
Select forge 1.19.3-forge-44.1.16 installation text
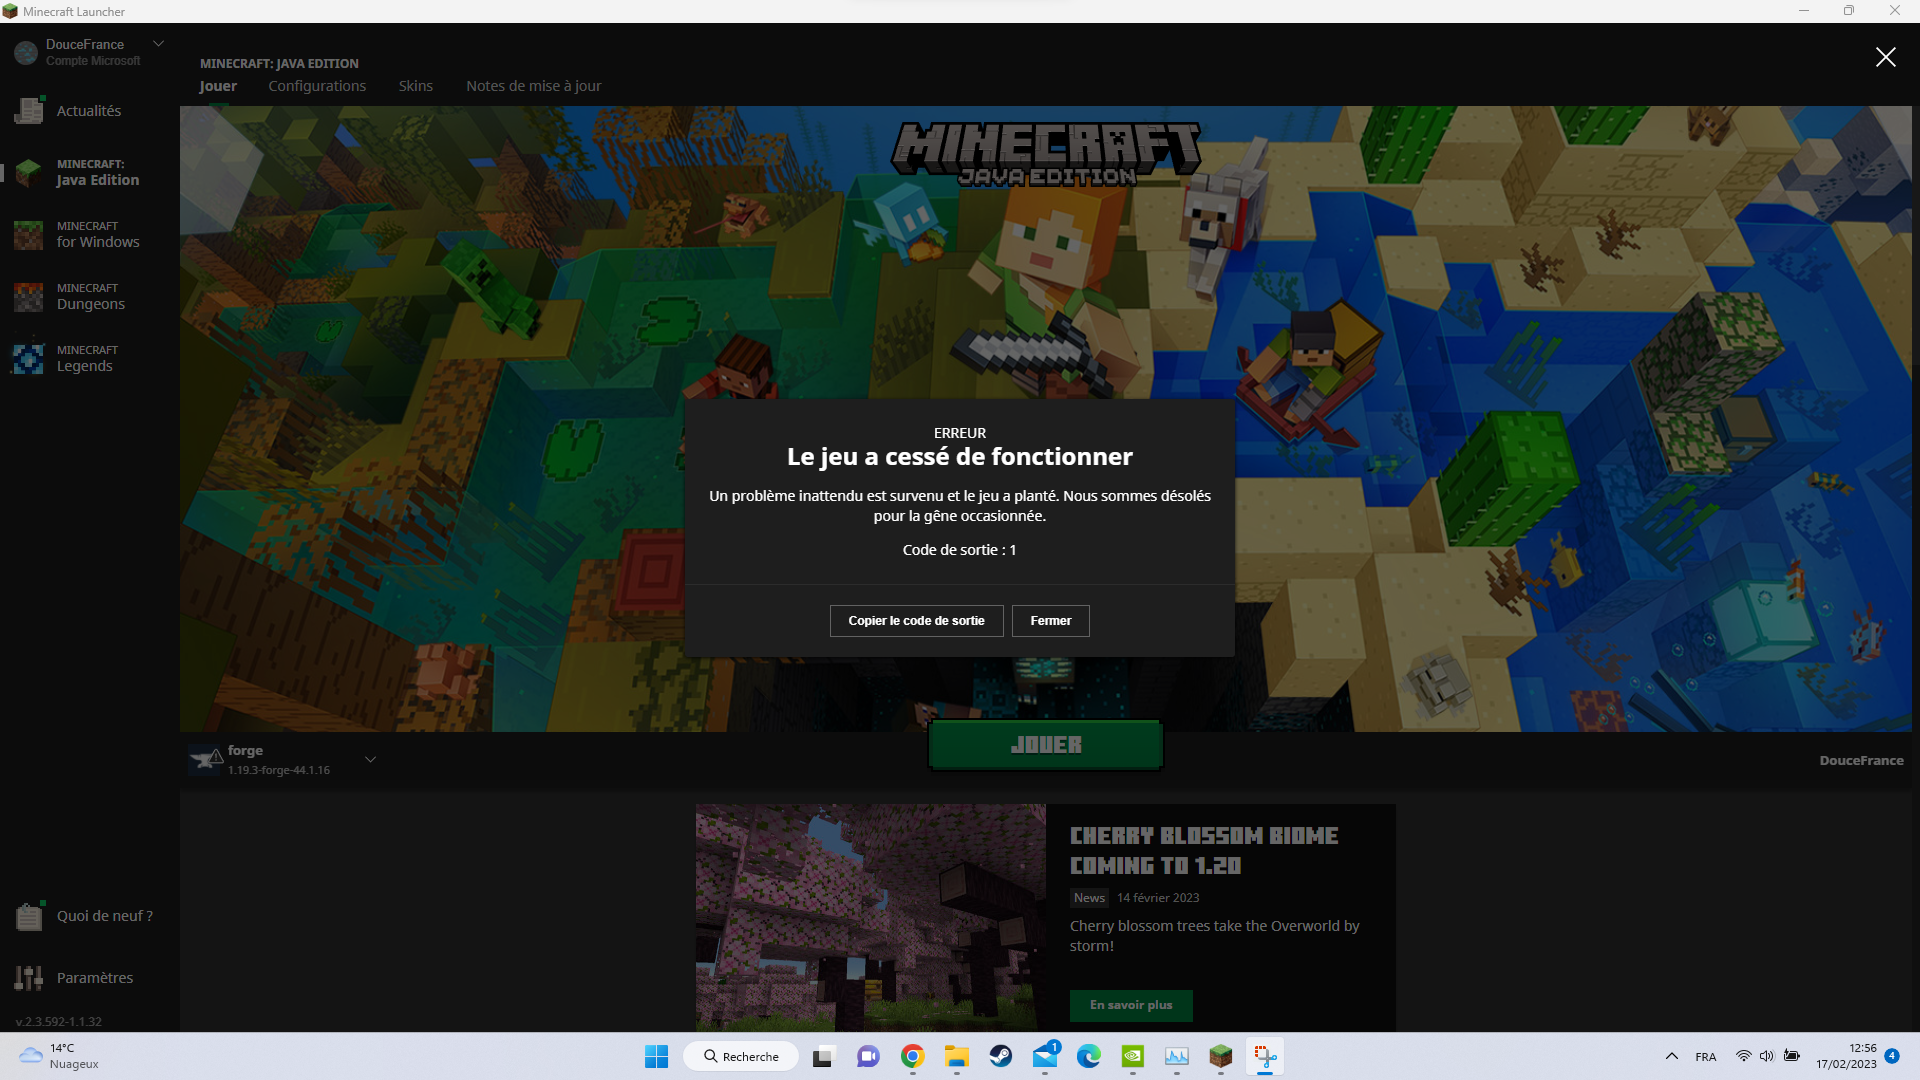click(279, 760)
